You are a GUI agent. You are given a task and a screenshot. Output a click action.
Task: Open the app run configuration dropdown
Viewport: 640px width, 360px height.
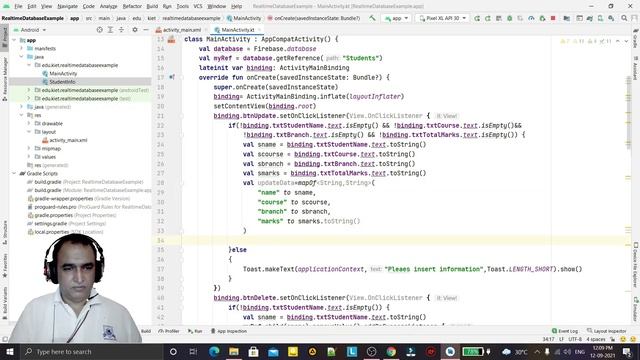point(396,18)
